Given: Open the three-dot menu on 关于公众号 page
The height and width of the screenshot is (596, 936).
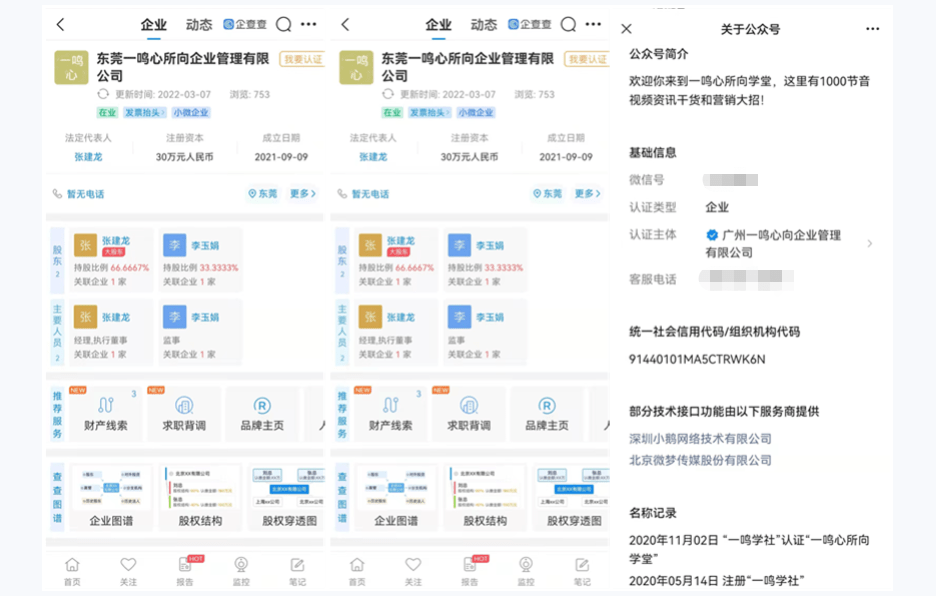Looking at the screenshot, I should (872, 29).
